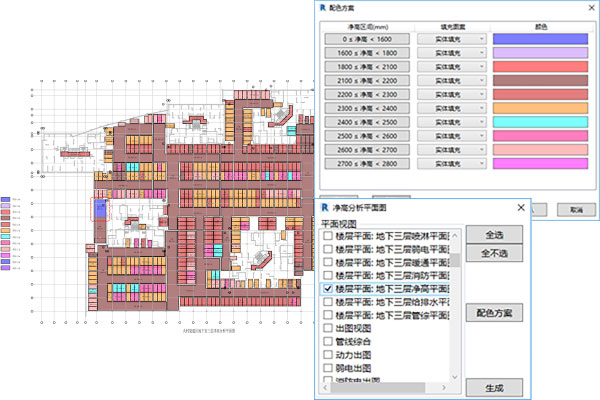Click the Revit icon in 配色方案 title bar
The height and width of the screenshot is (400, 600).
pyautogui.click(x=322, y=6)
